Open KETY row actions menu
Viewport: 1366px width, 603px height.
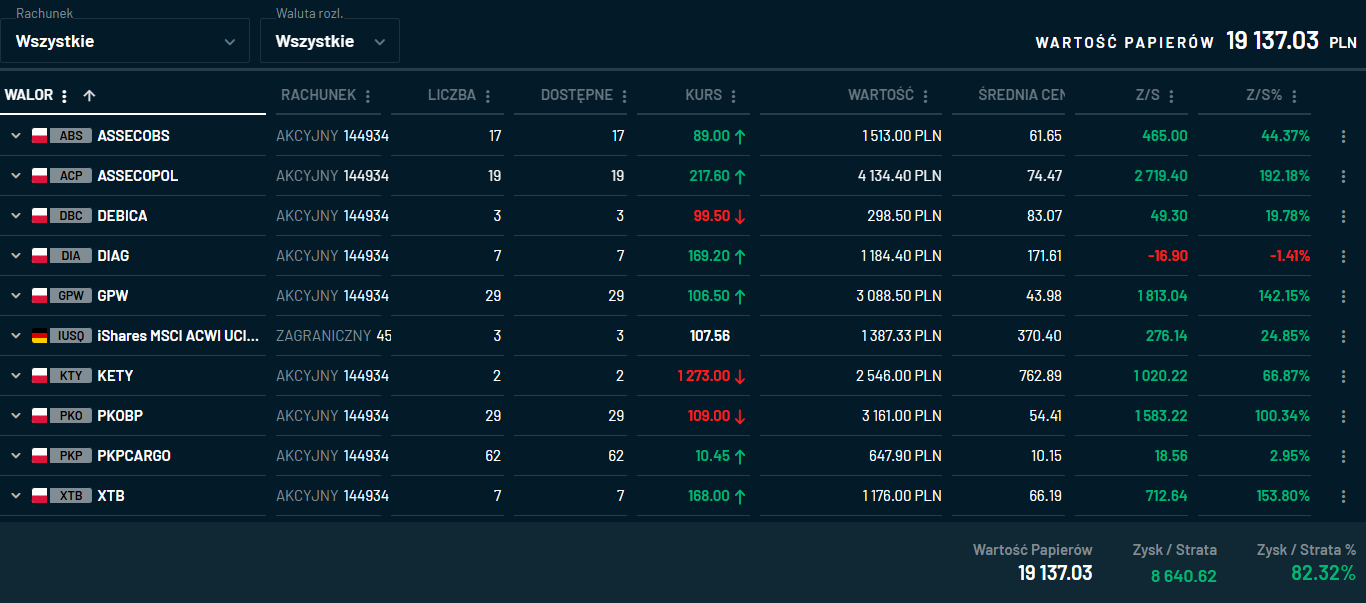[x=1344, y=376]
